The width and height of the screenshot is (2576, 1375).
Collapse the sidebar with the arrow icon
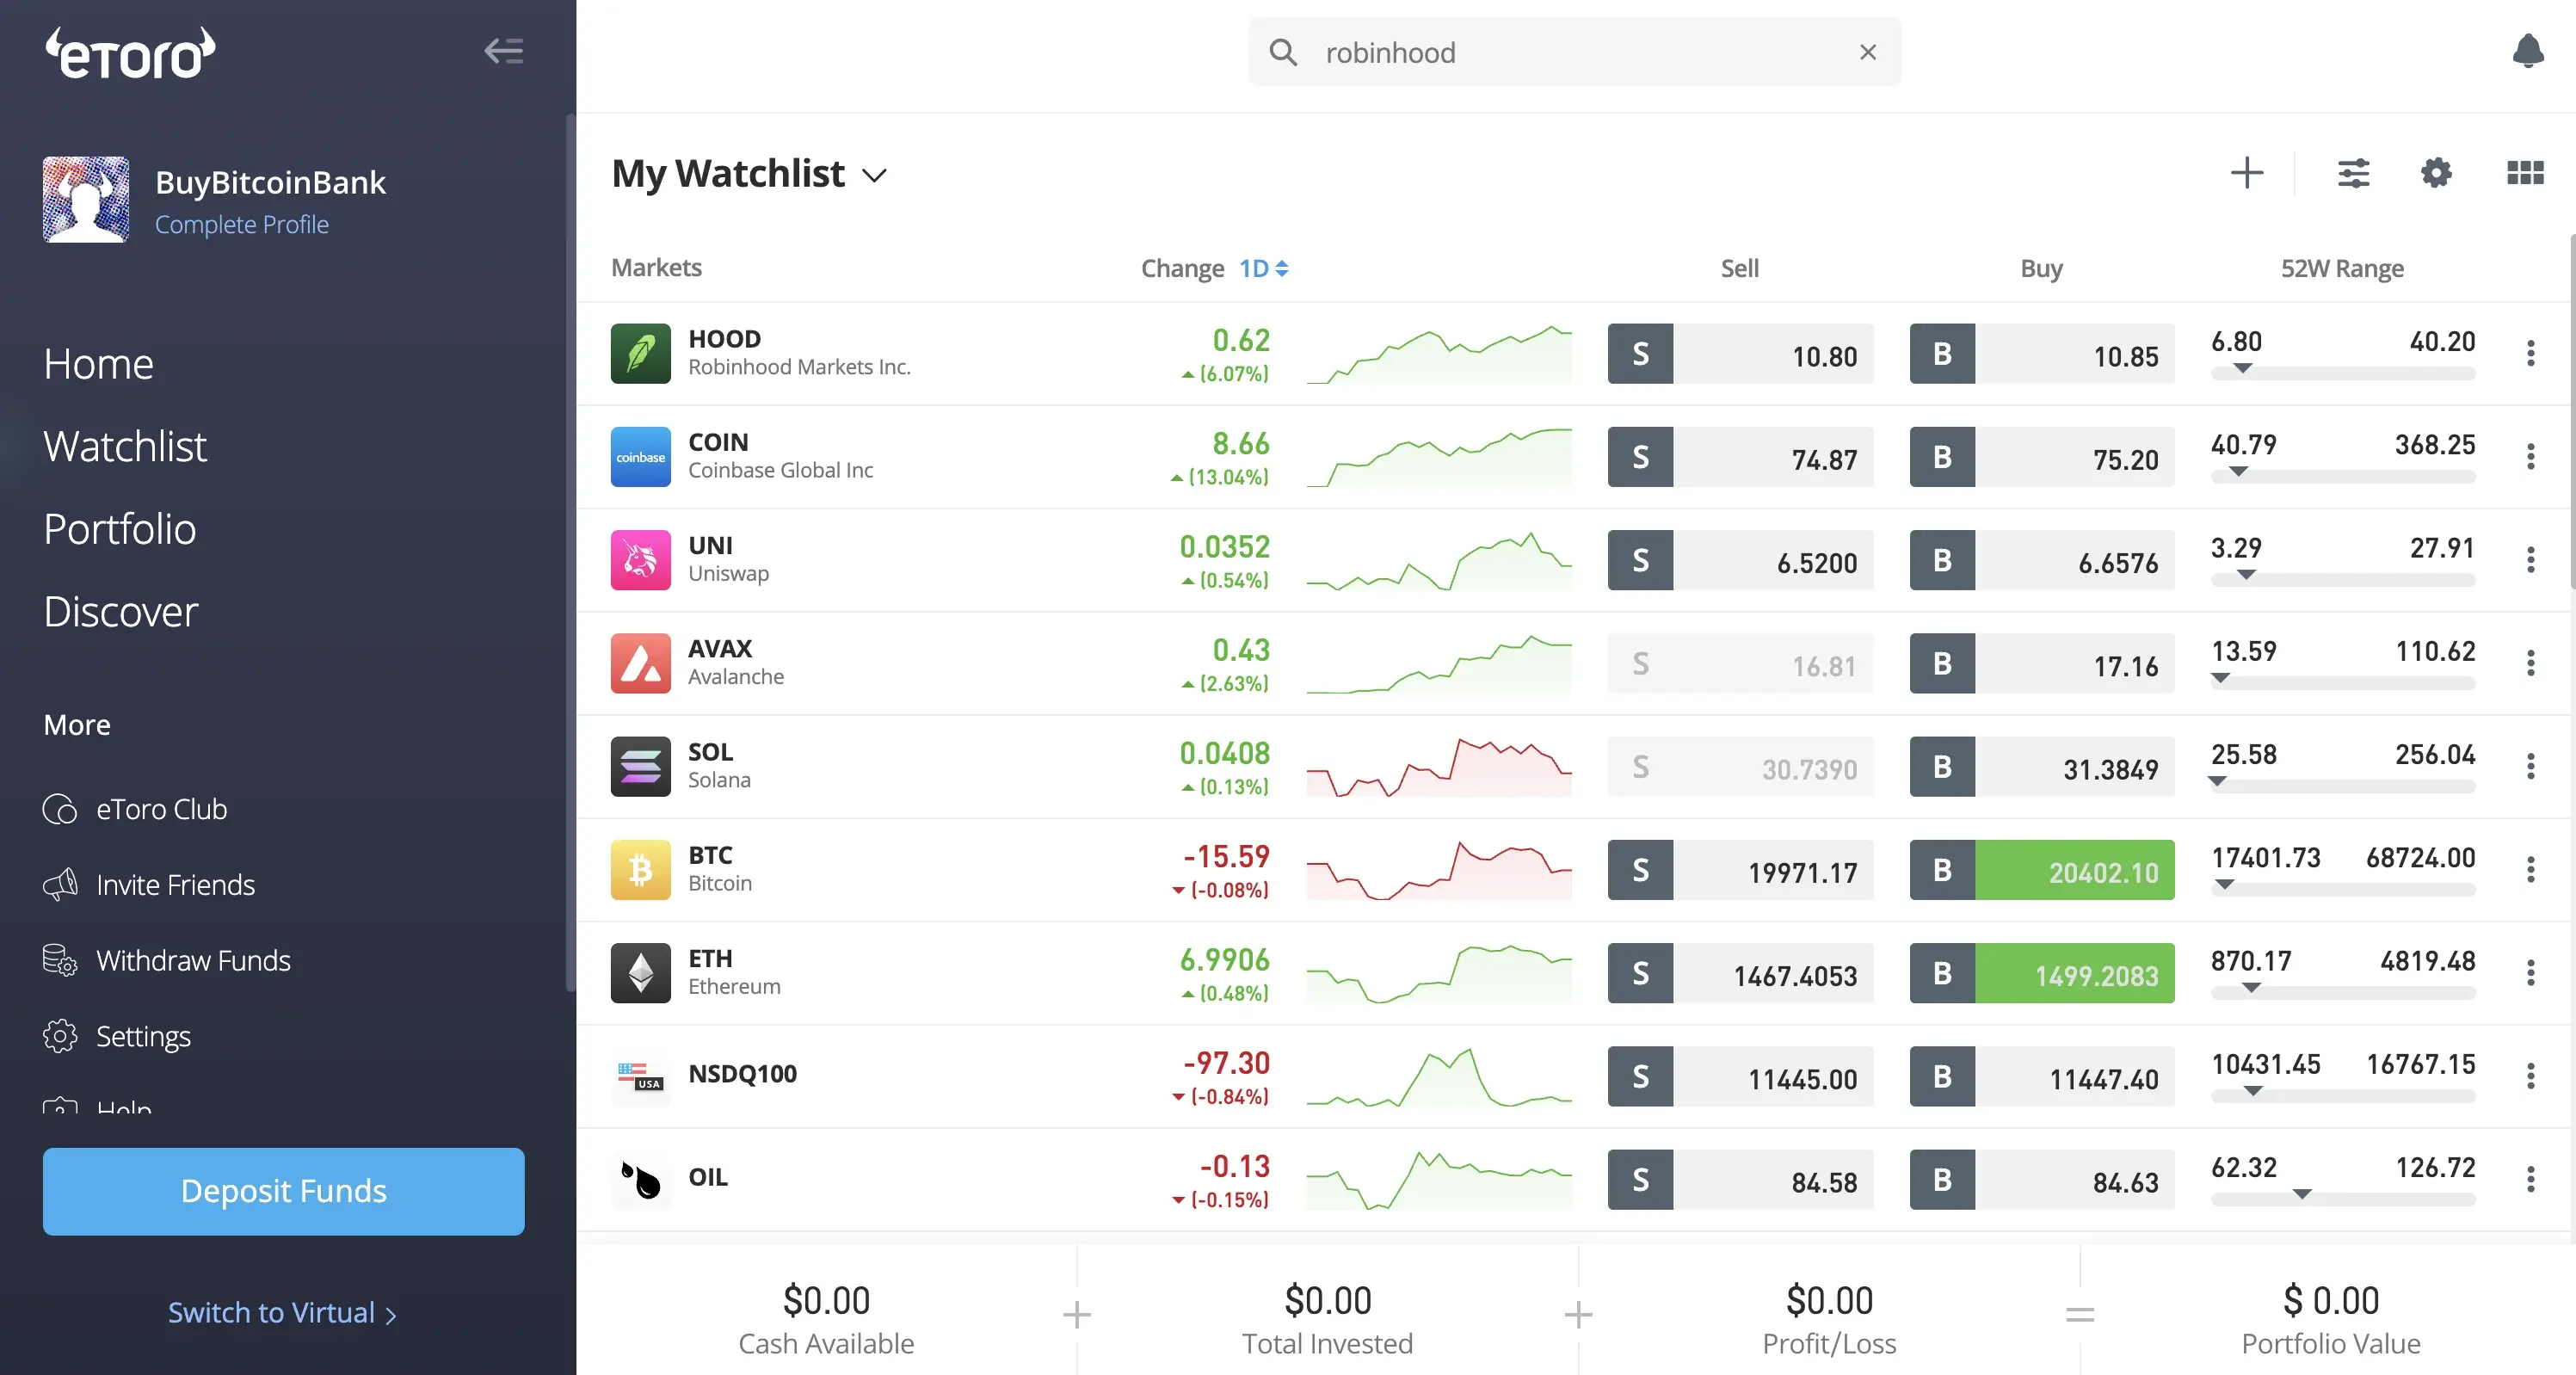(503, 51)
